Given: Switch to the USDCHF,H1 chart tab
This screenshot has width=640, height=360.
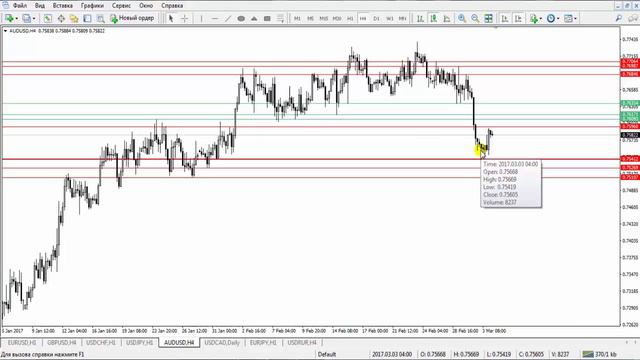Looking at the screenshot, I should click(x=101, y=342).
